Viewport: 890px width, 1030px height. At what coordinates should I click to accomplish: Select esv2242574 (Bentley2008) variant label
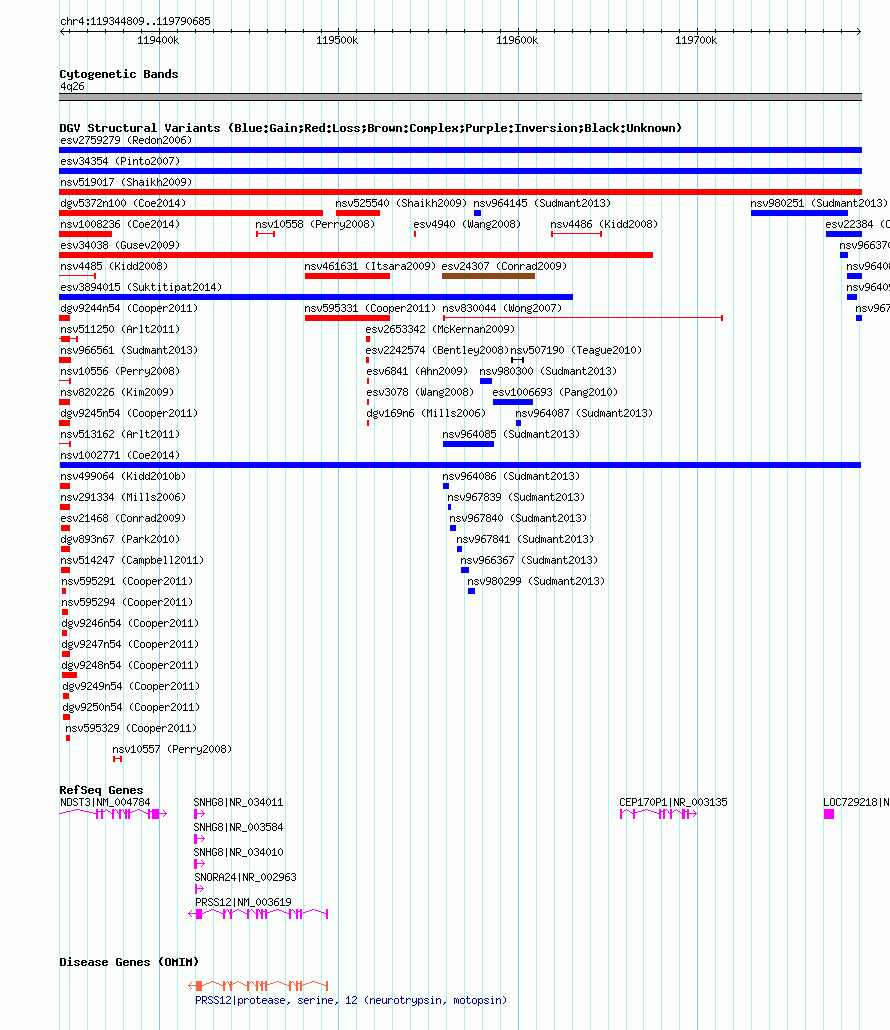tap(437, 350)
